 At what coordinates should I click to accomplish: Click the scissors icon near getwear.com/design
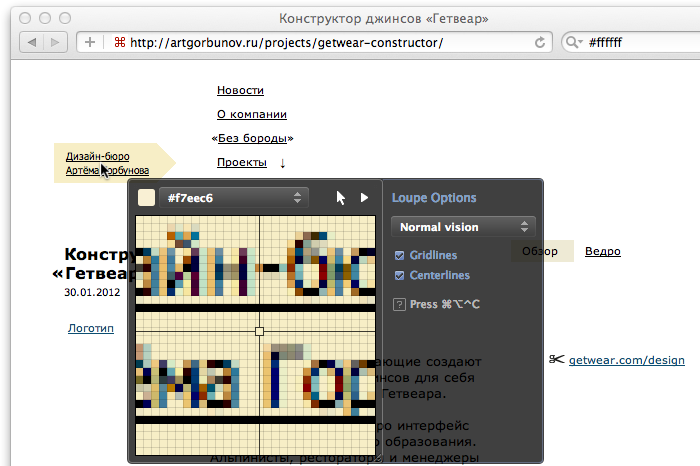(556, 360)
